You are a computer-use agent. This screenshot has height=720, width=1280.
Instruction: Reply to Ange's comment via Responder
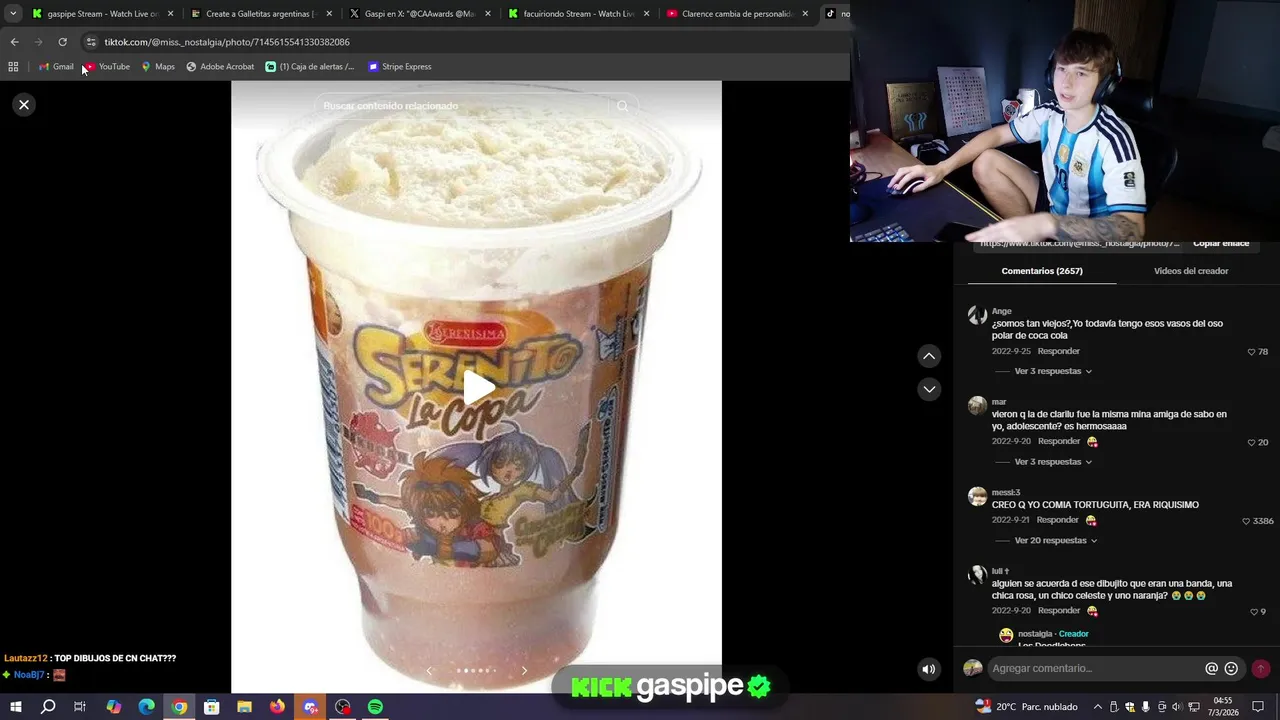1058,351
